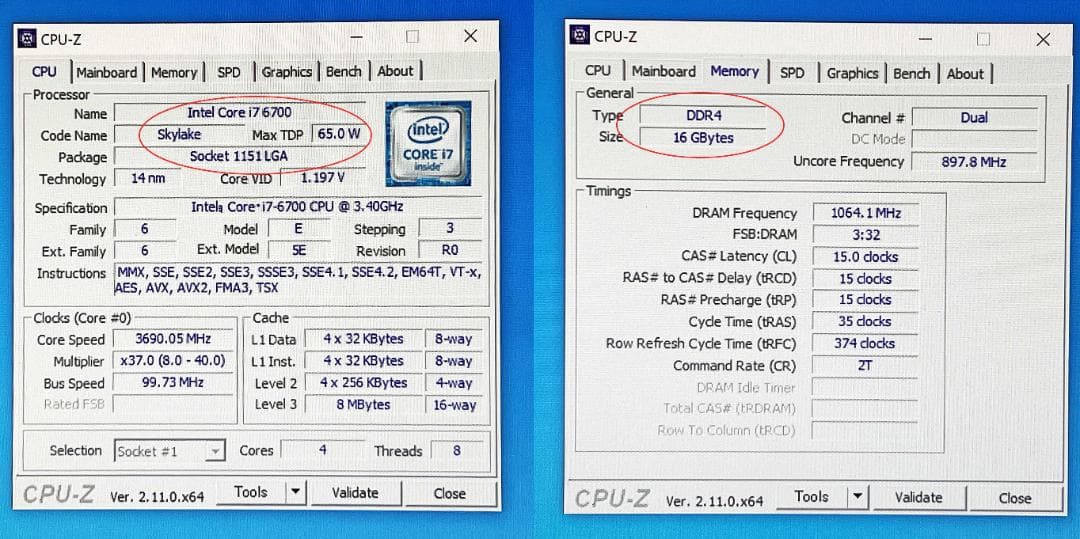Click the Revision value R0

coord(450,250)
